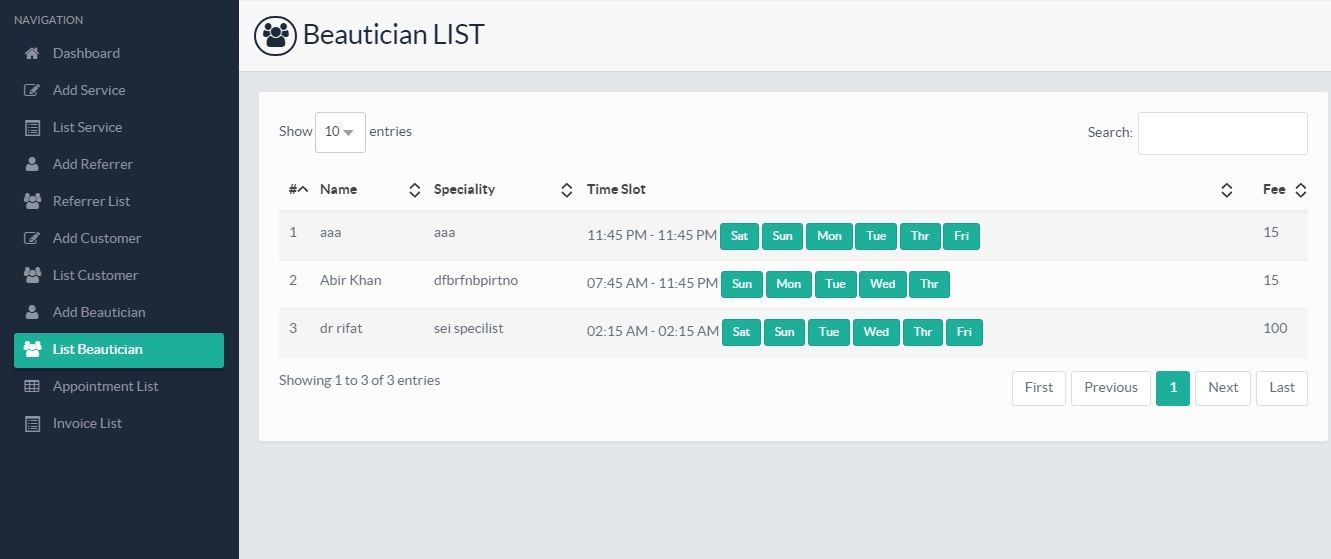Click the Invoice List icon
This screenshot has height=559, width=1331.
coord(32,423)
